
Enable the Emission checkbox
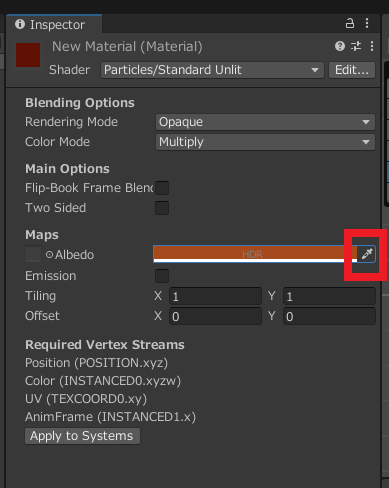(162, 276)
